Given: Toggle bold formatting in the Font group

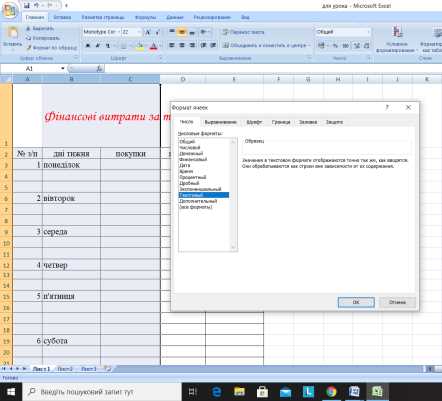Looking at the screenshot, I should coord(88,45).
